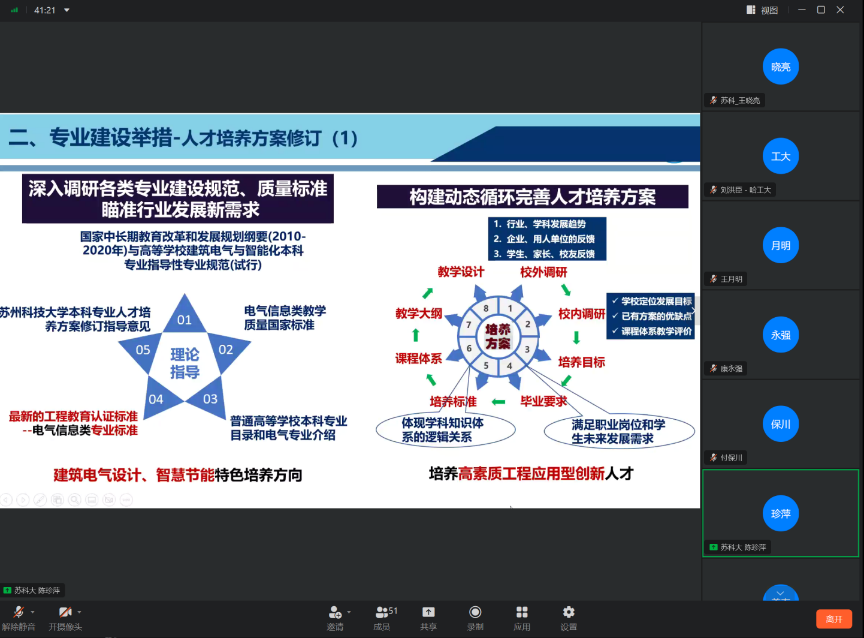Expand meeting info arrow beside timer

tap(67, 10)
